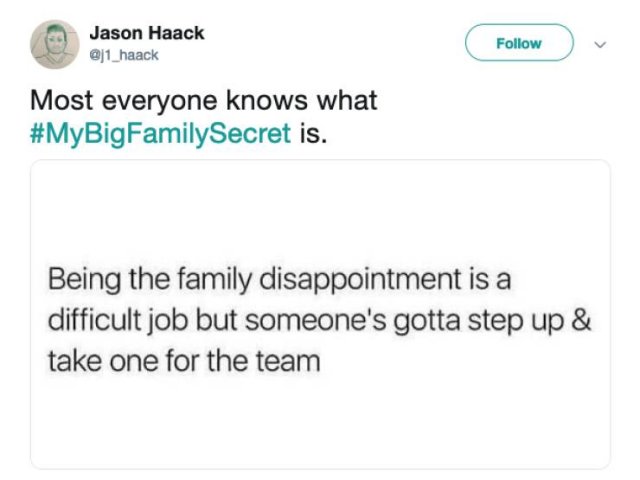Click the word 'knows' in the tweet
Image resolution: width=640 pixels, height=480 pixels.
coord(267,100)
